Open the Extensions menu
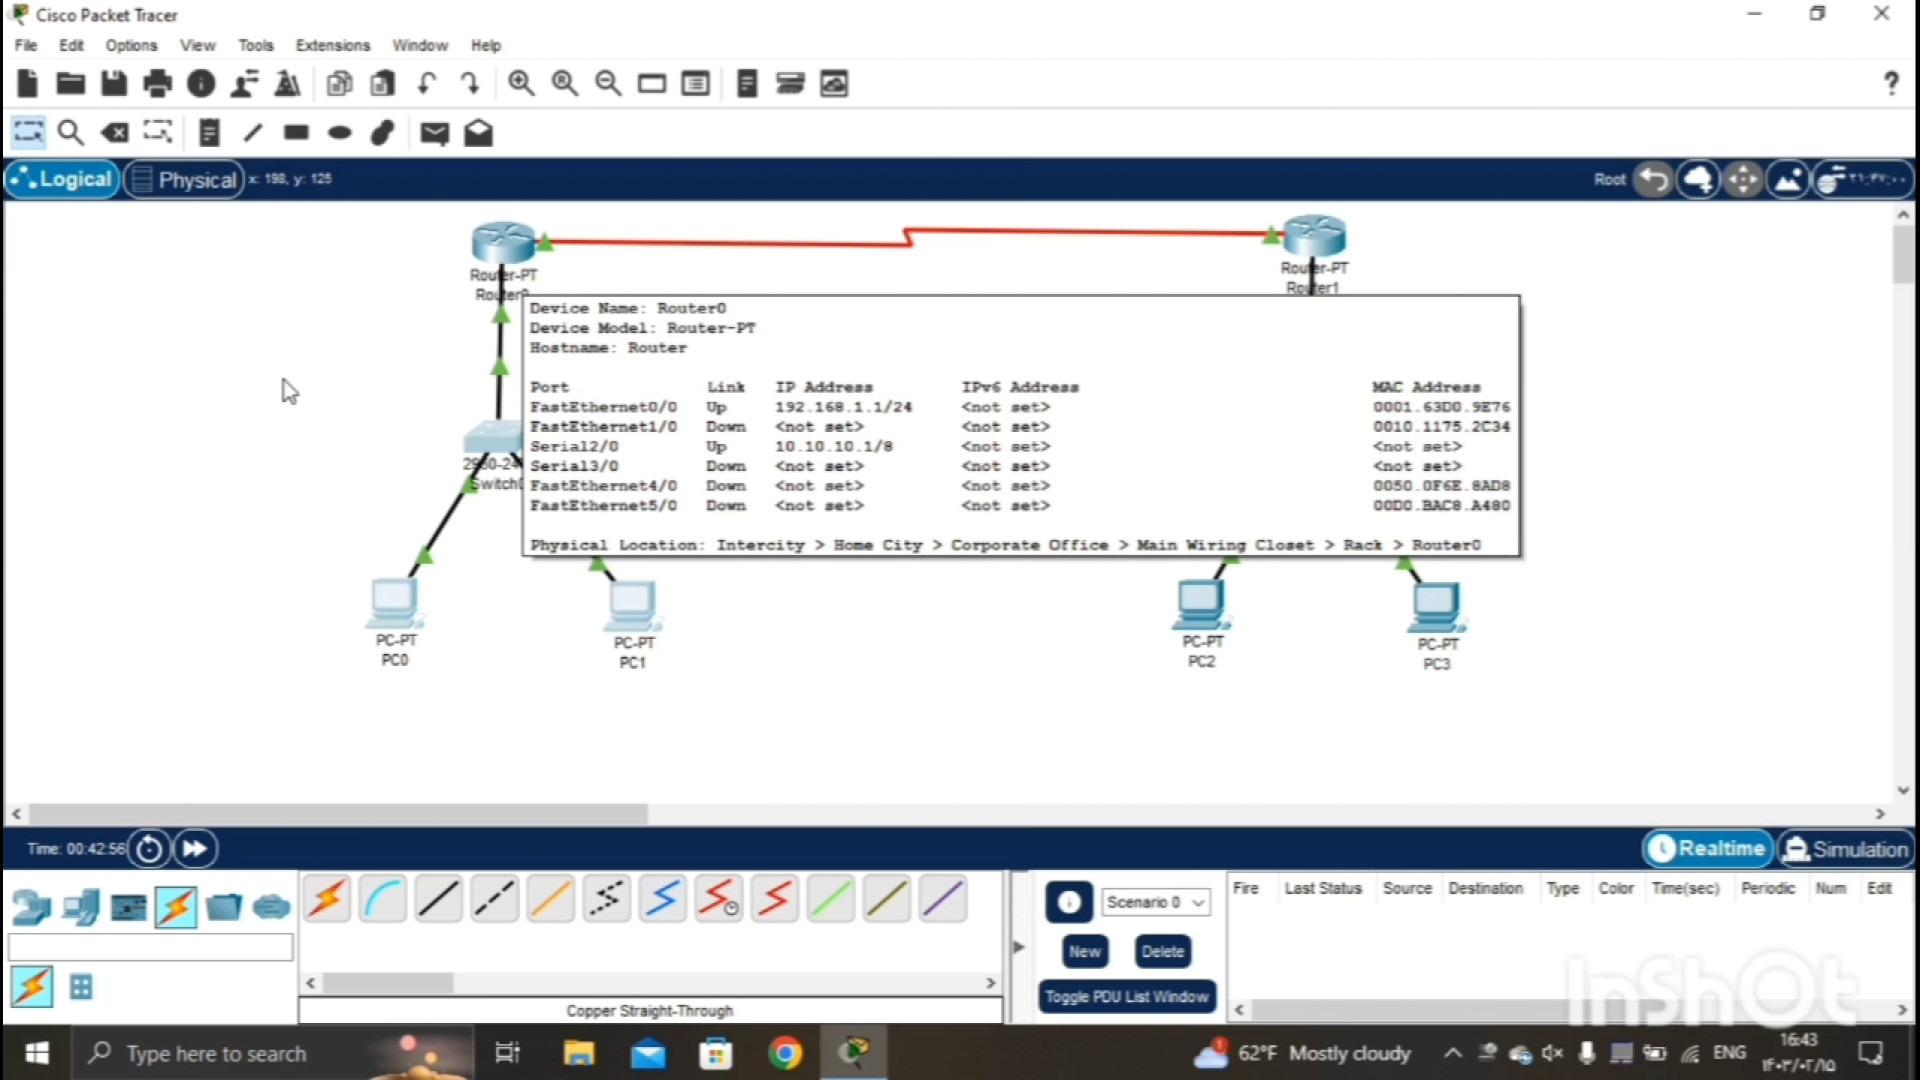 [333, 45]
